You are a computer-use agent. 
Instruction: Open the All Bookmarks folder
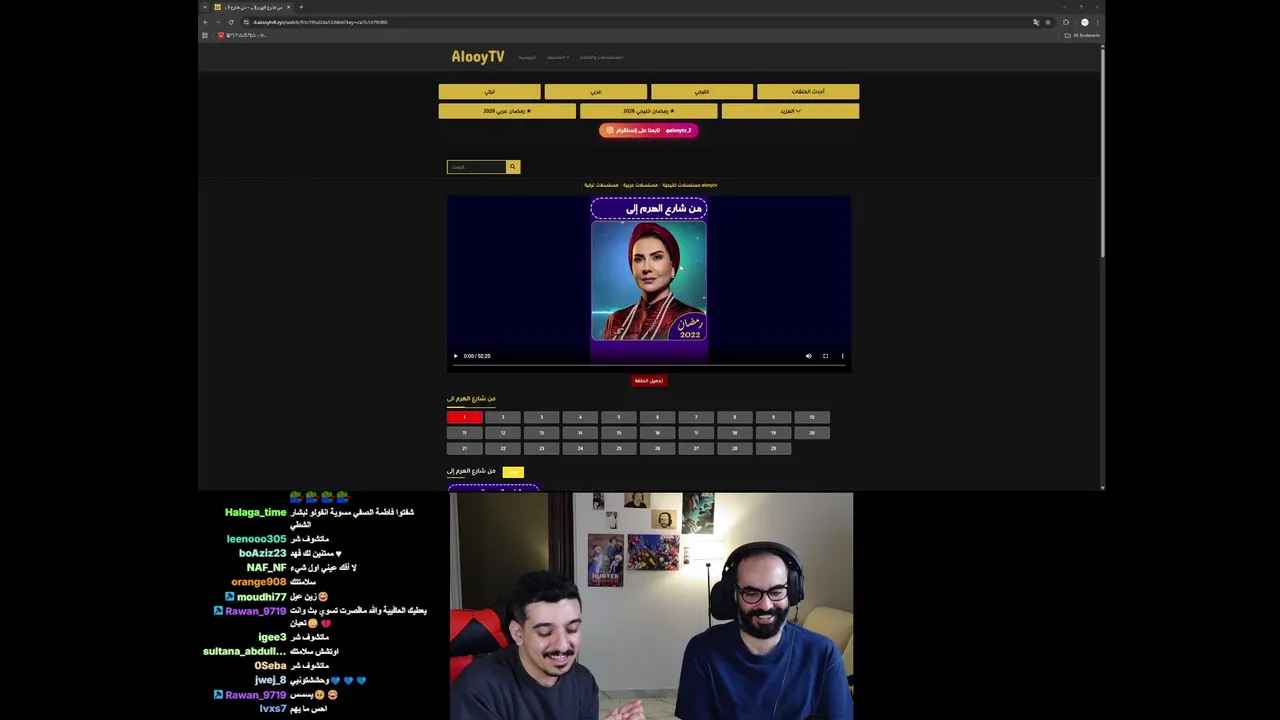(x=1082, y=35)
